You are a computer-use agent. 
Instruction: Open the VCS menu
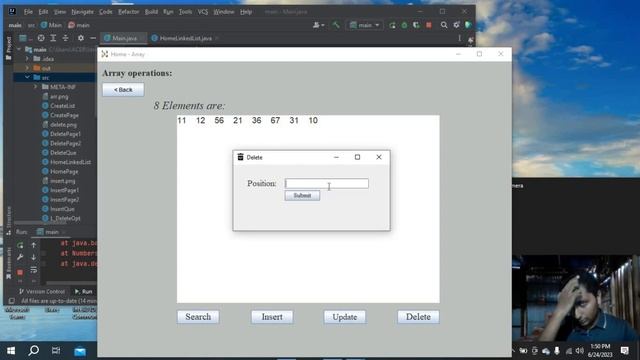[203, 12]
